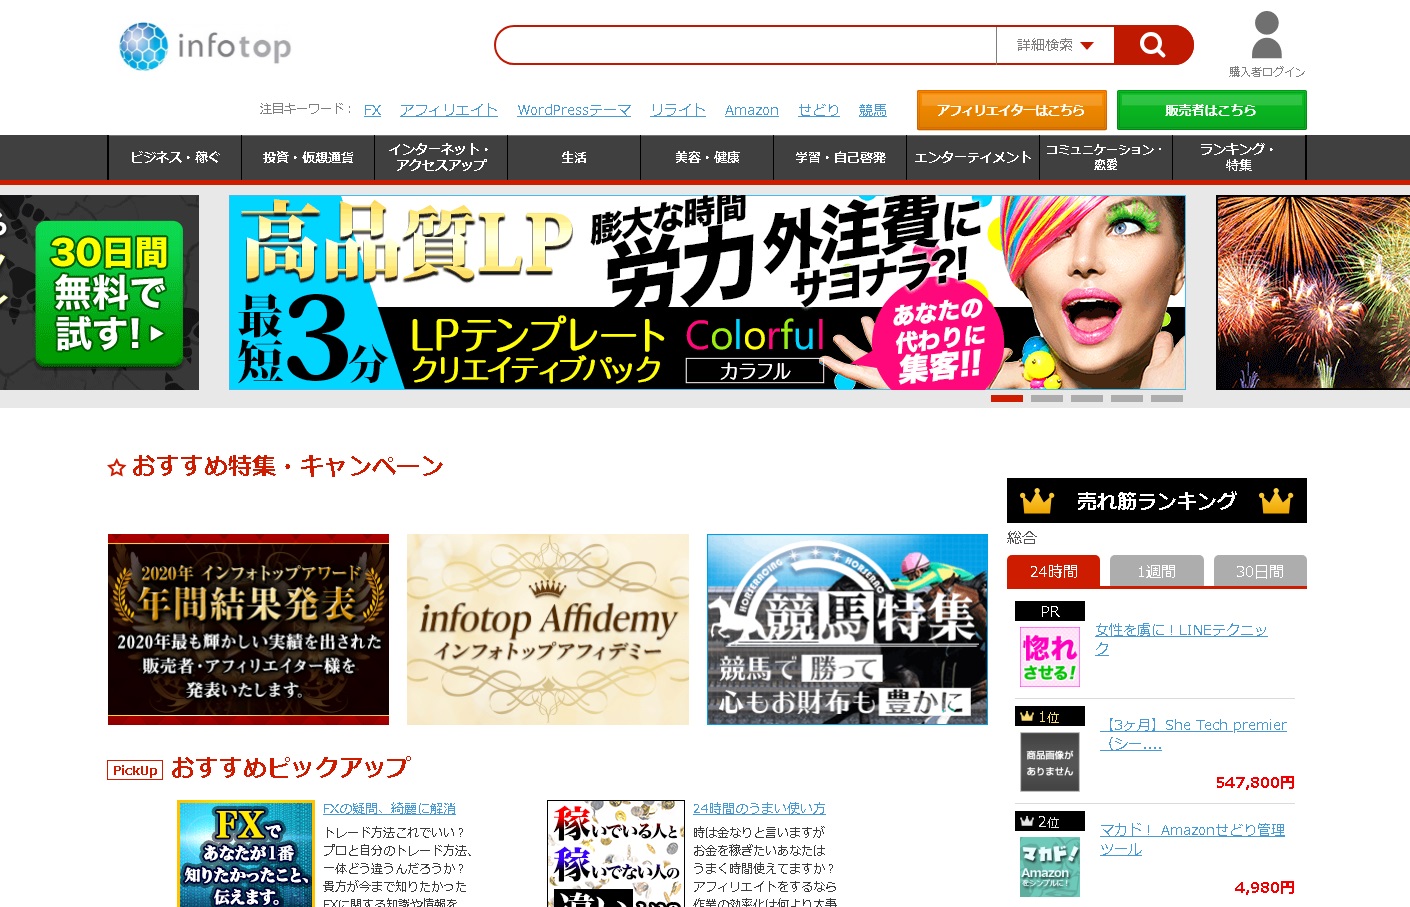The image size is (1410, 907).
Task: Click the 30日間無料で試す banner
Action: point(99,292)
